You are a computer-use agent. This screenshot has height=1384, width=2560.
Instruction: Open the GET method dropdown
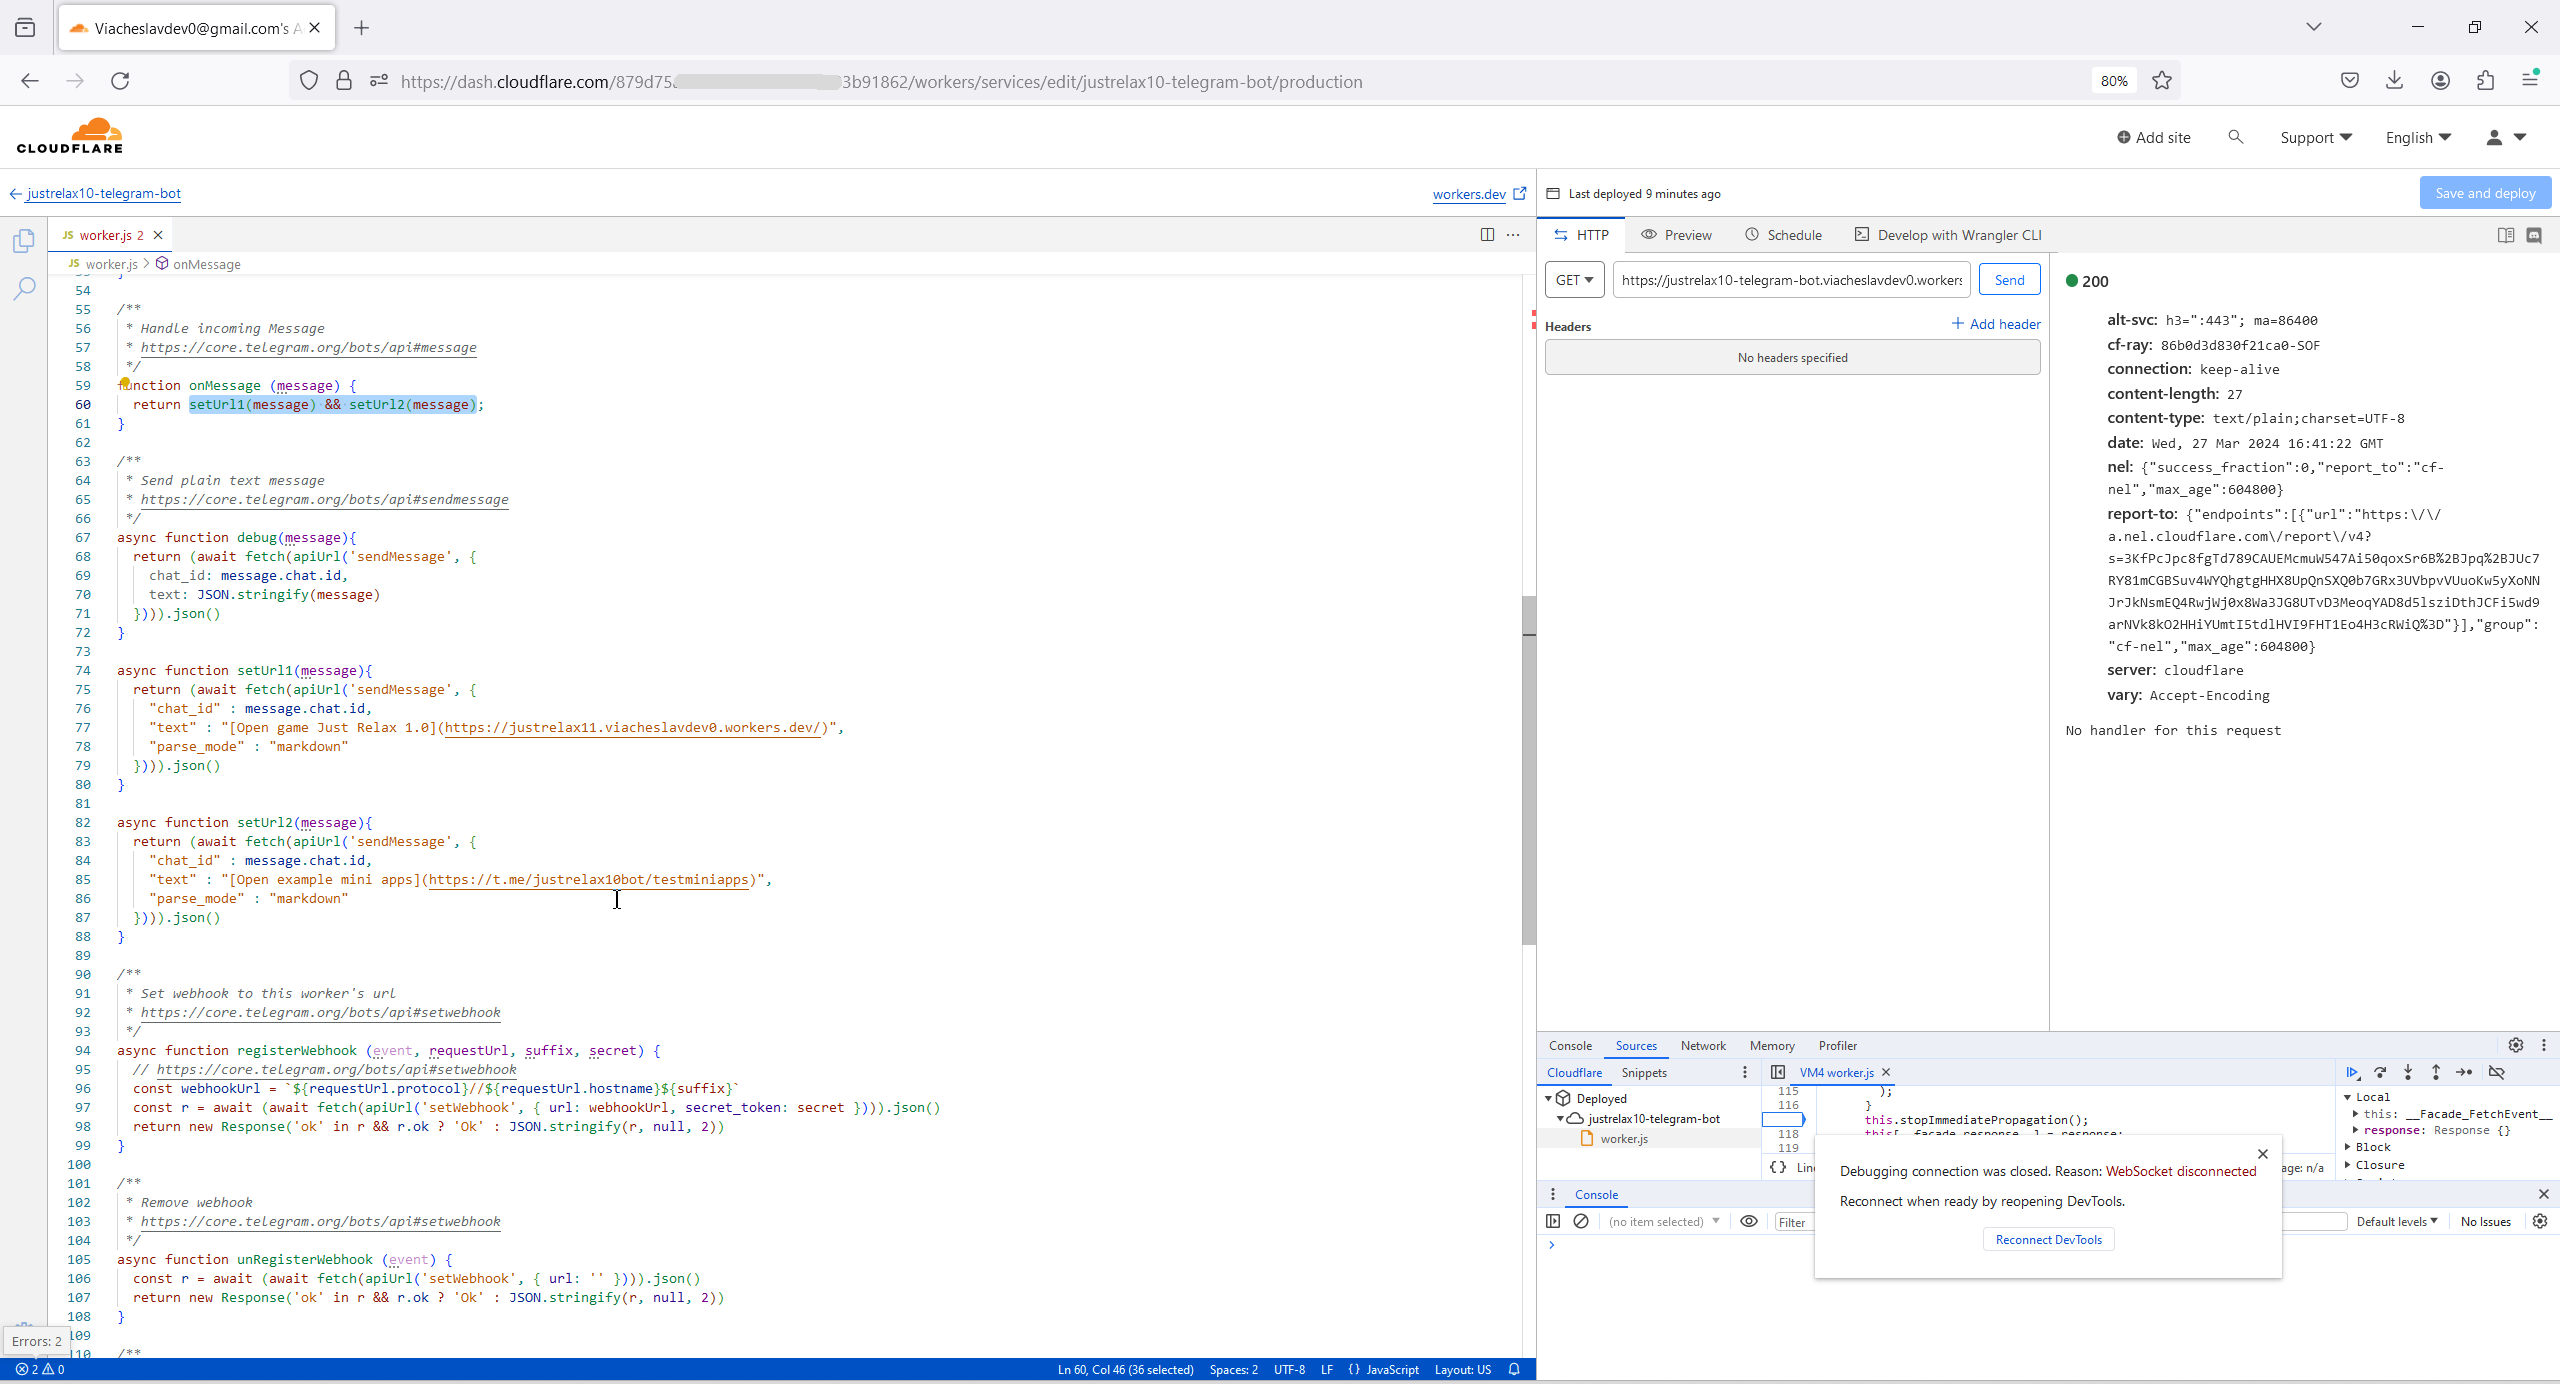click(x=1574, y=280)
